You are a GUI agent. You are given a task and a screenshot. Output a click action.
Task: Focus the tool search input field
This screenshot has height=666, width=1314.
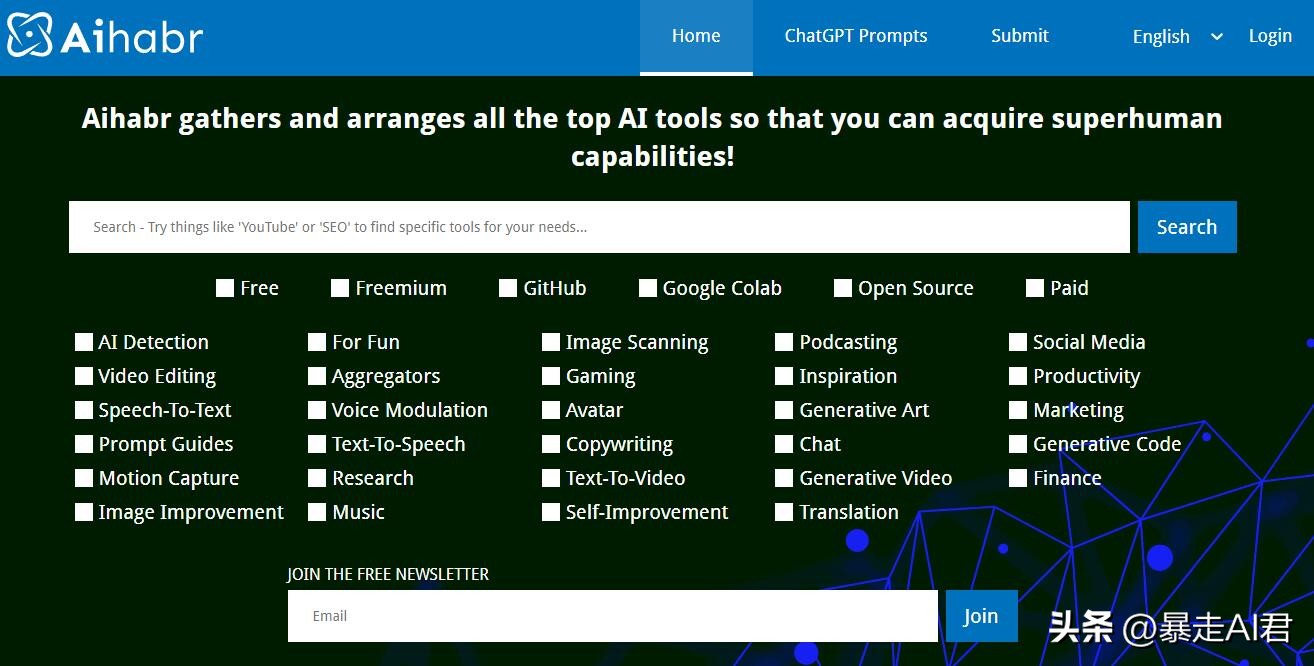pos(598,227)
